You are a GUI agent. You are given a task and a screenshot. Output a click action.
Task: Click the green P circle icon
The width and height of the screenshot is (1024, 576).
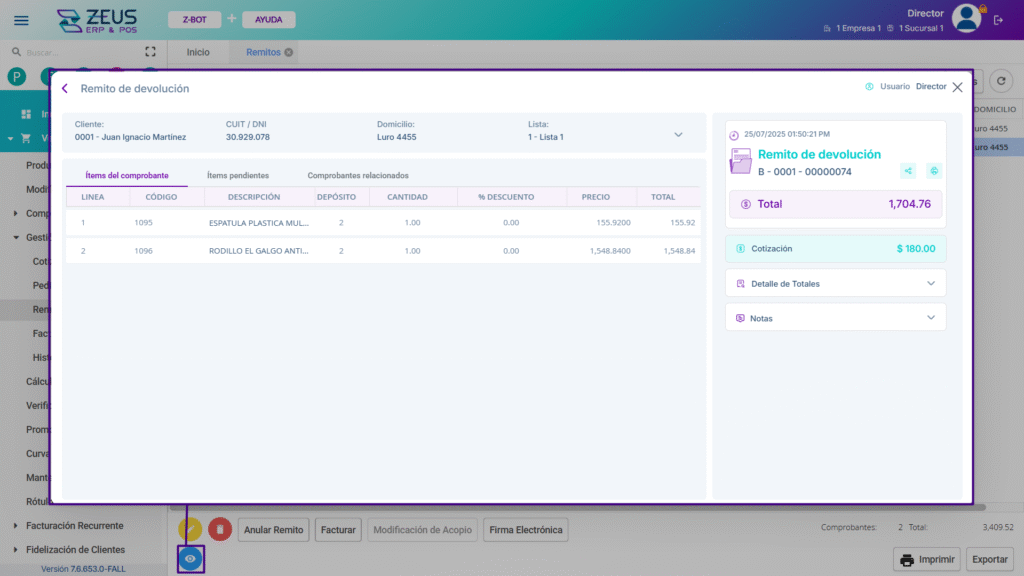coord(17,77)
